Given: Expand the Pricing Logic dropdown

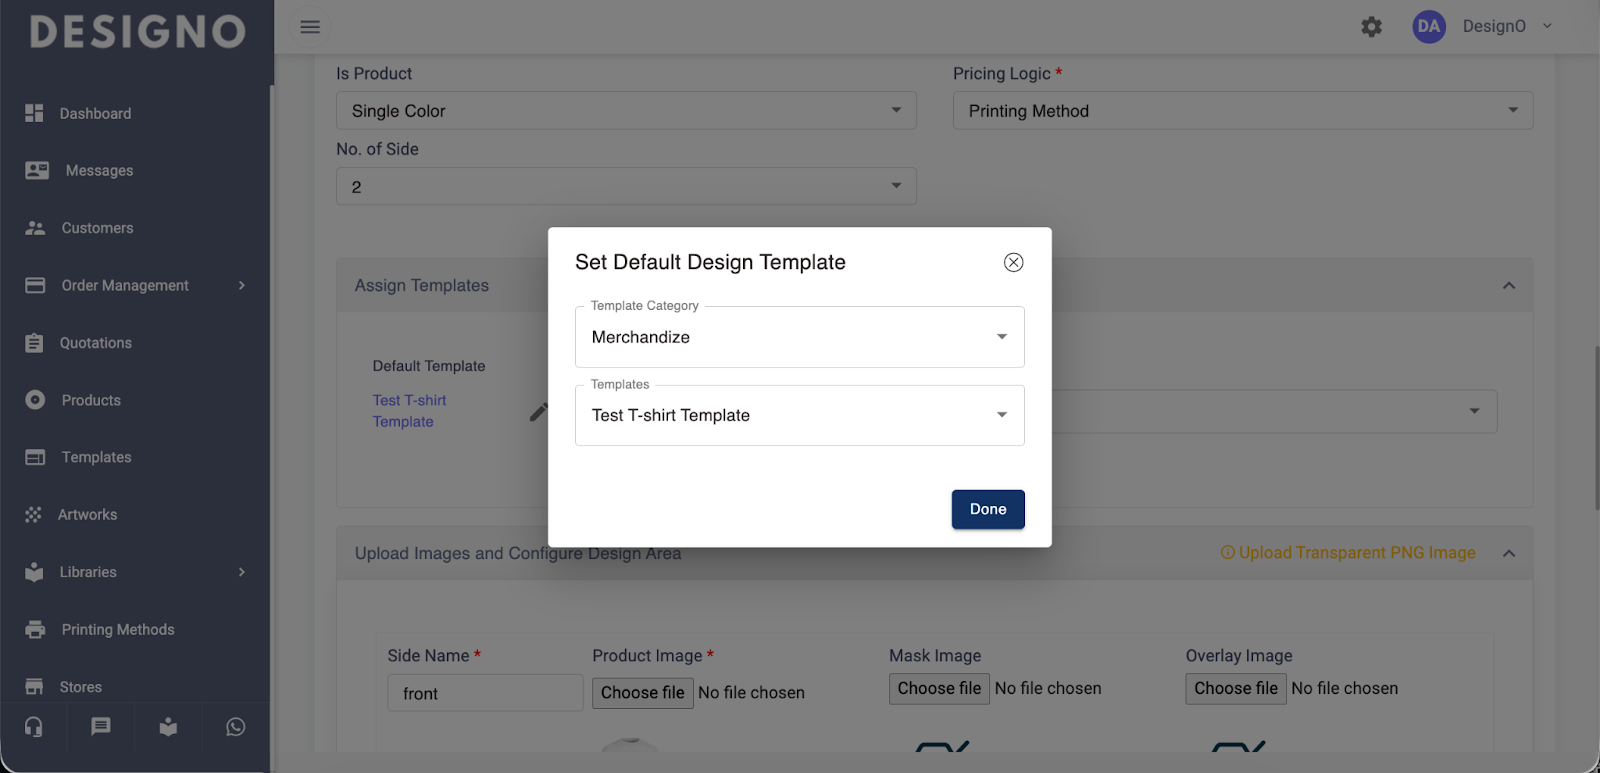Looking at the screenshot, I should coord(1242,111).
